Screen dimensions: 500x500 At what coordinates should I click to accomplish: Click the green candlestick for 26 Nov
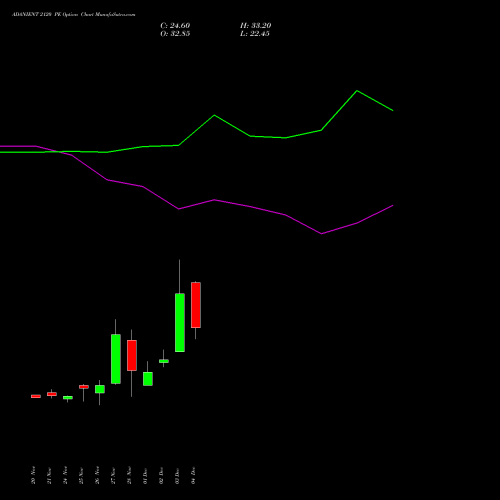tap(100, 389)
